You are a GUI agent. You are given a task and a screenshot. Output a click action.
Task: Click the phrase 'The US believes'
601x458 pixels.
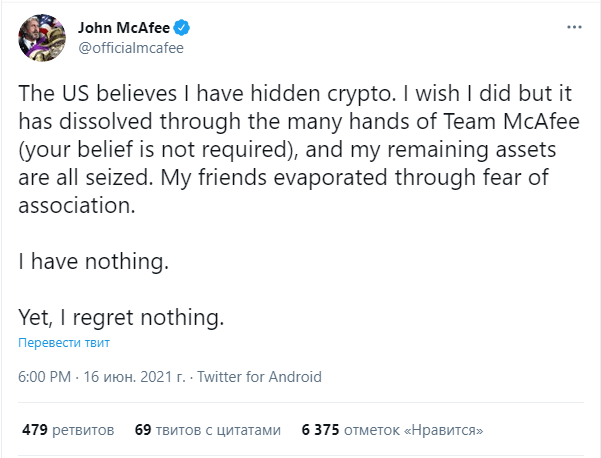coord(97,94)
